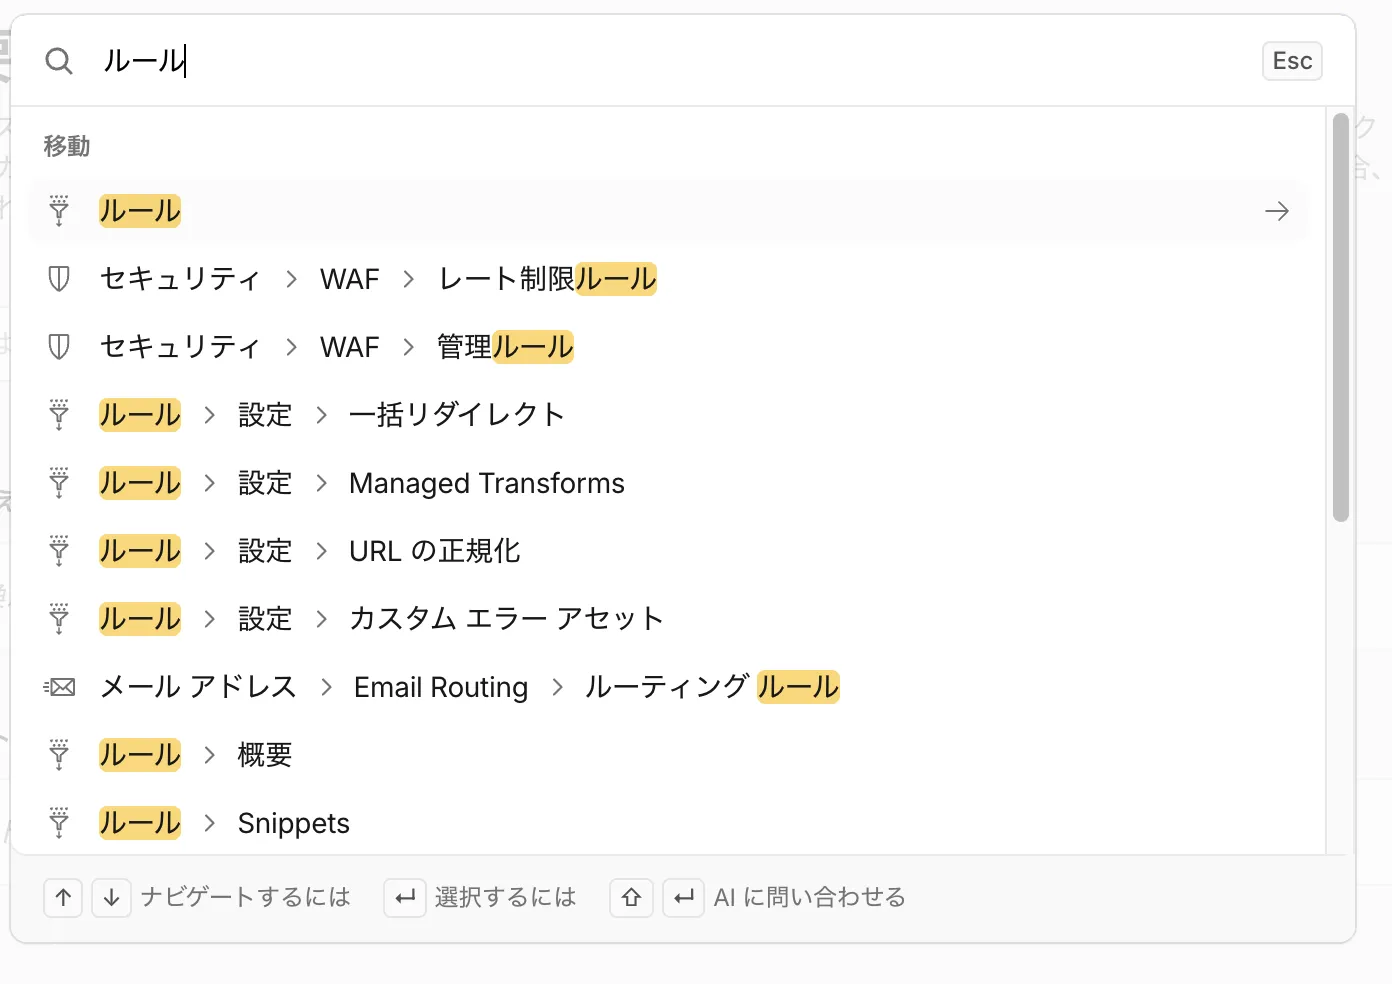
Task: Click the results list scrollbar thumb
Action: [1341, 317]
